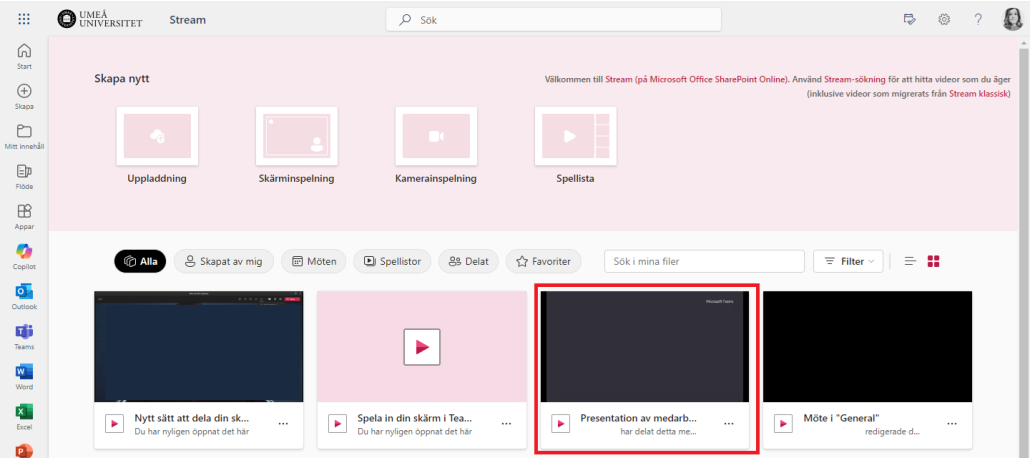Viewport: 1030px width, 458px height.
Task: Open Mitt innehåll folder icon
Action: [x=24, y=130]
